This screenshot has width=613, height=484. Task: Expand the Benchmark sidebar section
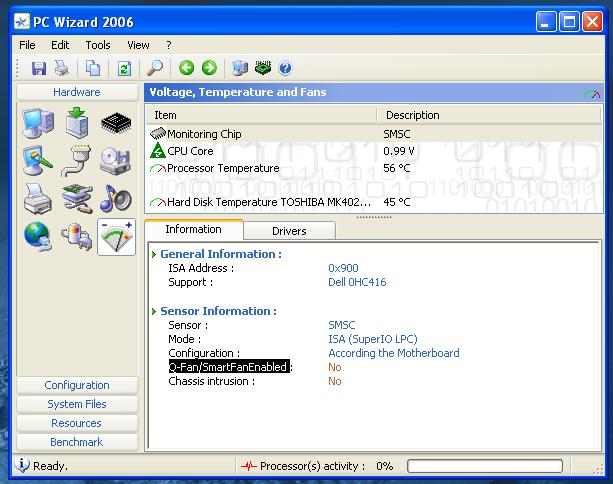(x=77, y=442)
